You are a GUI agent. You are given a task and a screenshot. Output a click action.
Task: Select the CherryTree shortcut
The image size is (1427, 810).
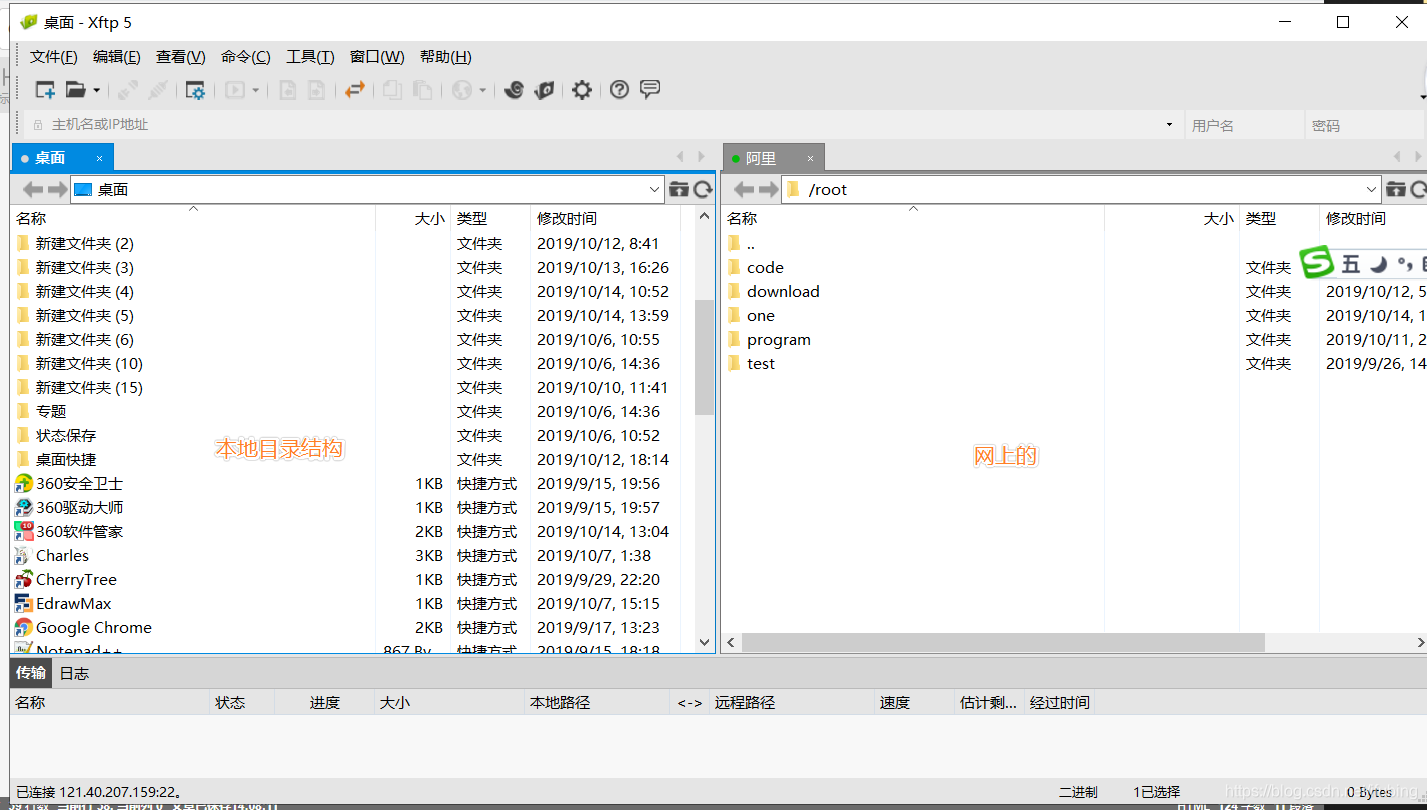pos(76,579)
